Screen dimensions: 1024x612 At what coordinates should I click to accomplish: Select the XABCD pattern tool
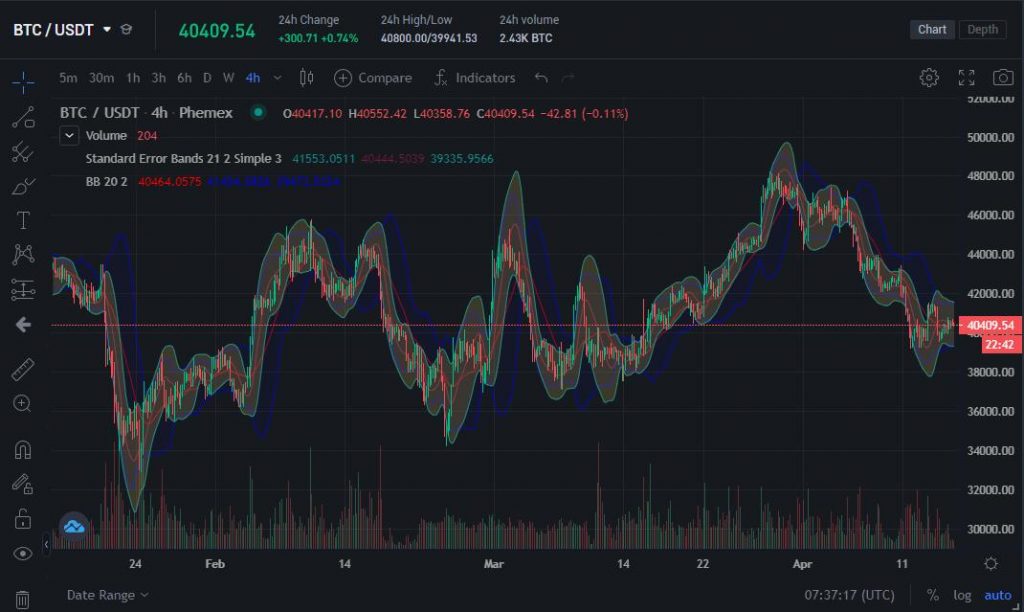tap(22, 255)
